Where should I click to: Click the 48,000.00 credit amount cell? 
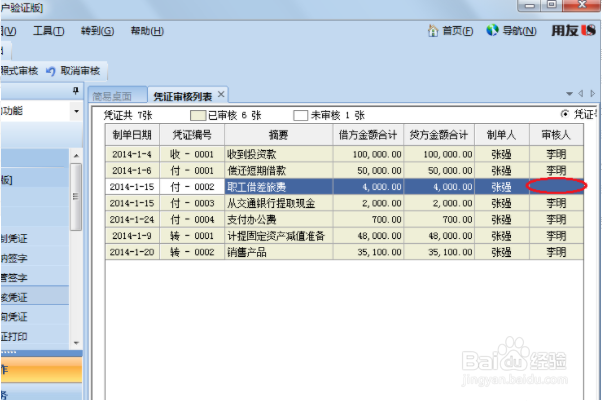(439, 235)
